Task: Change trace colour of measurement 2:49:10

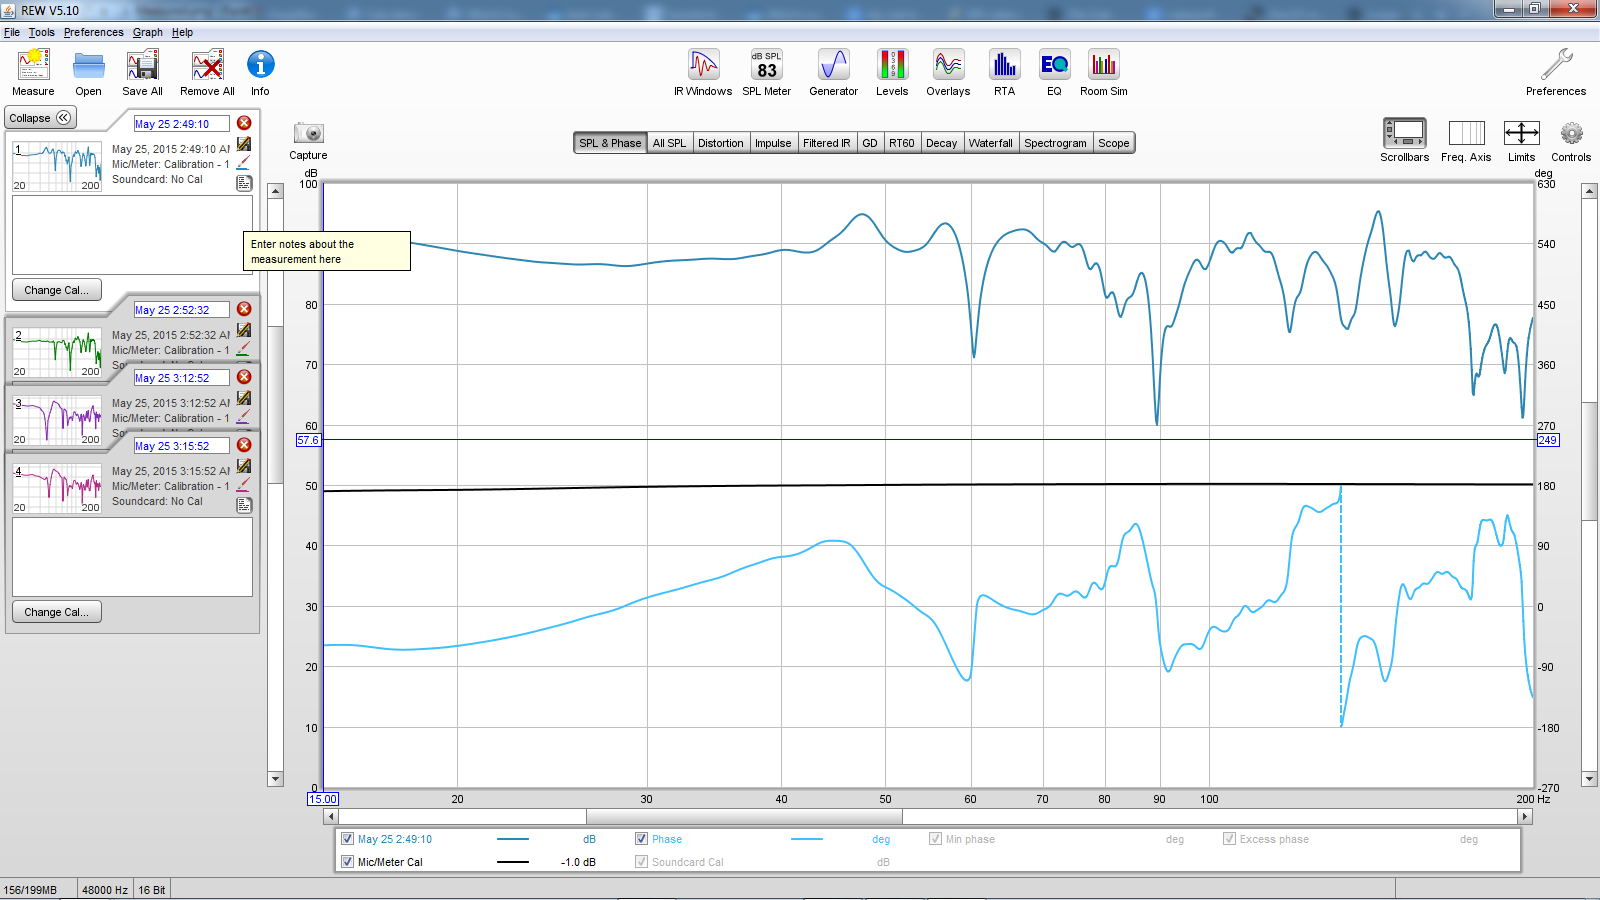Action: pyautogui.click(x=244, y=162)
